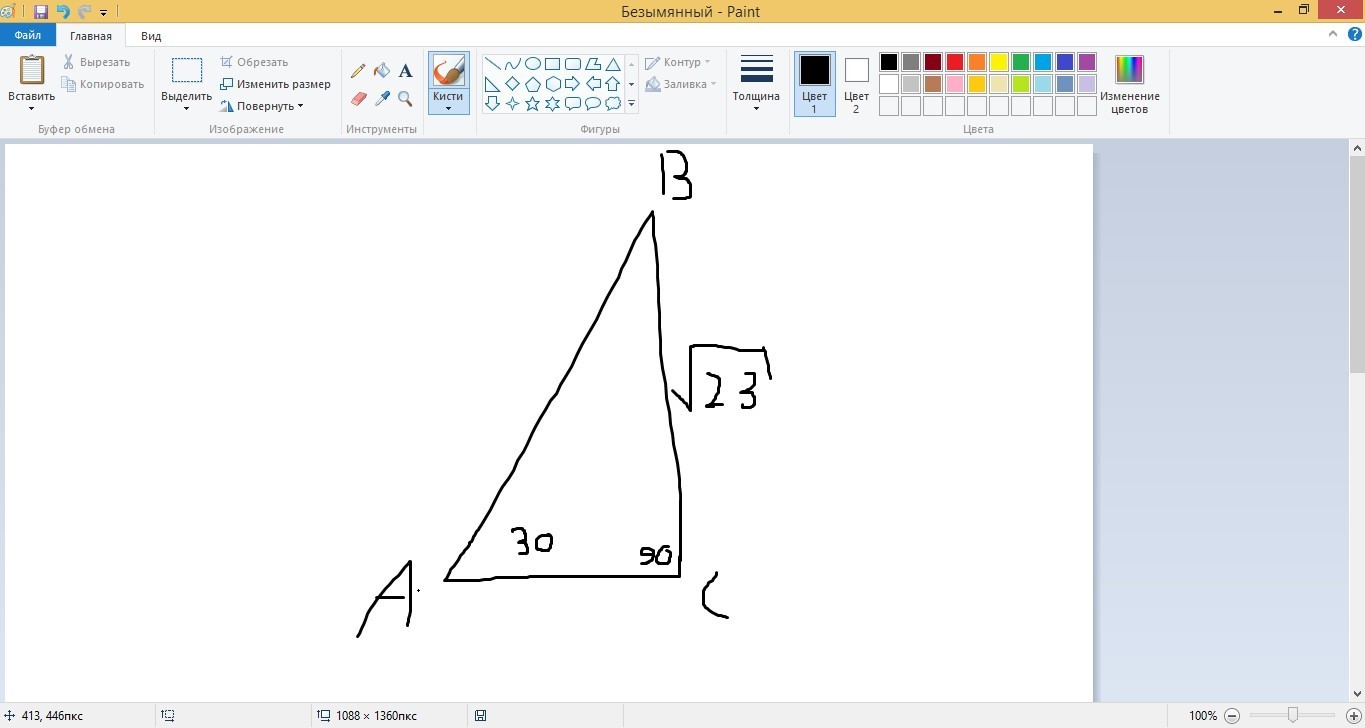Screen dimensions: 1365x728
Task: Open the Файл menu
Action: click(x=28, y=36)
